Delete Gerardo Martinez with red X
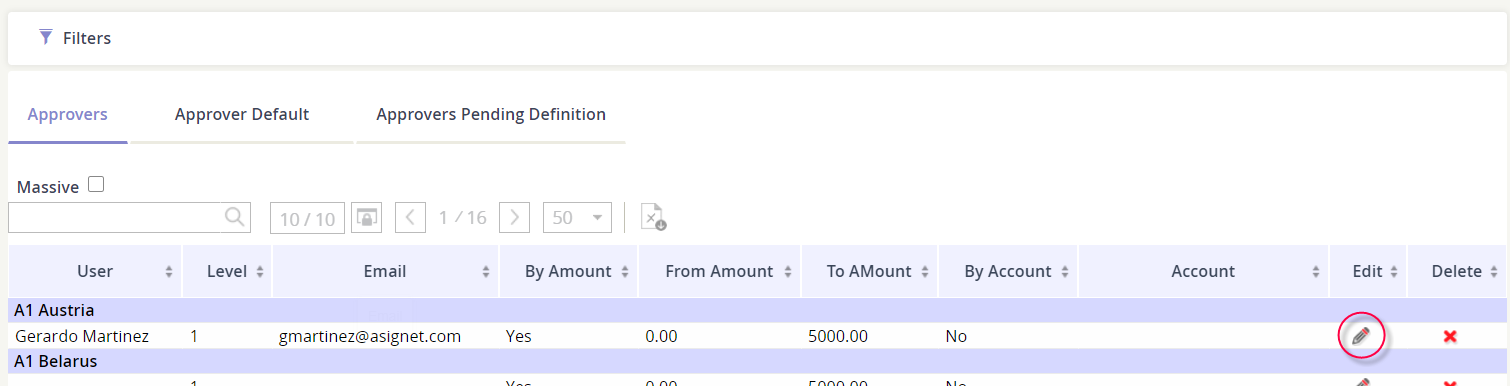 [1450, 337]
